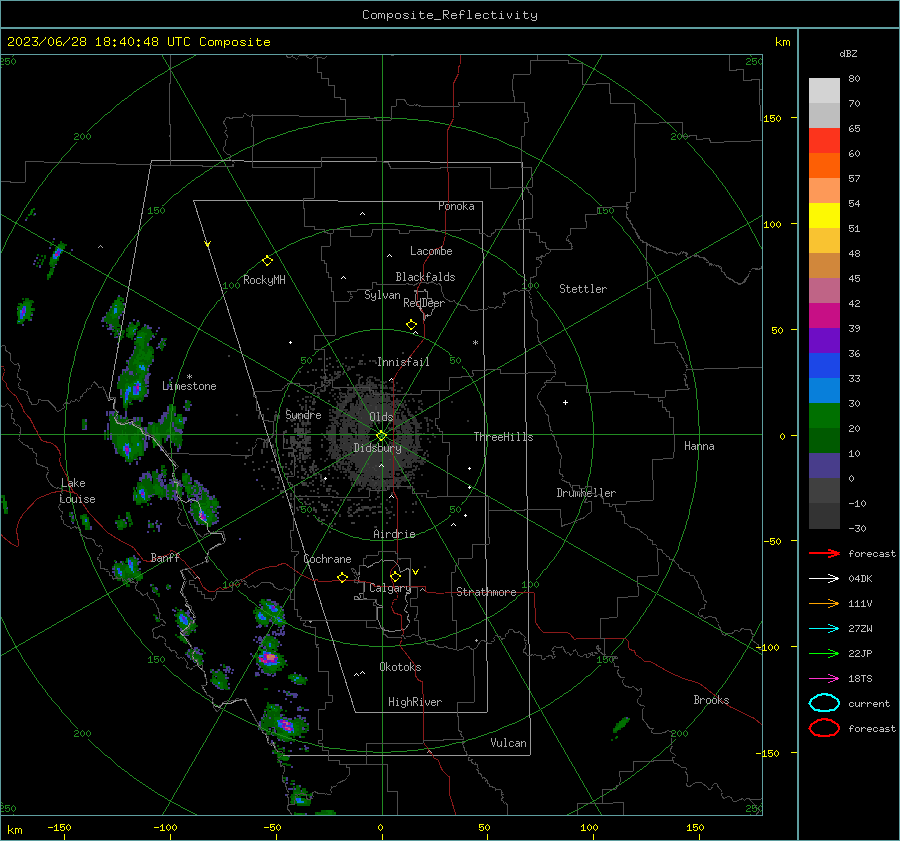Screen dimensions: 900x841
Task: Click the yellow diamond marker near RockyMH
Action: [267, 261]
